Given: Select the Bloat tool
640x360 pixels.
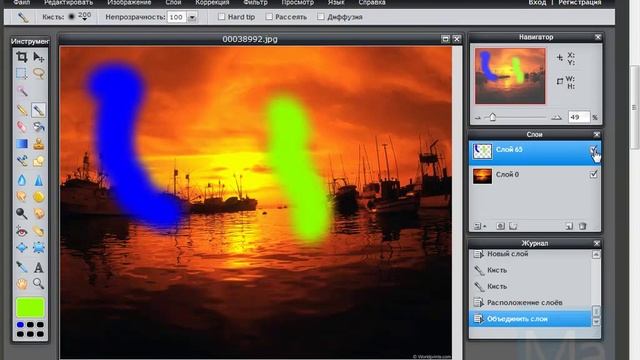Looking at the screenshot, I should (22, 247).
